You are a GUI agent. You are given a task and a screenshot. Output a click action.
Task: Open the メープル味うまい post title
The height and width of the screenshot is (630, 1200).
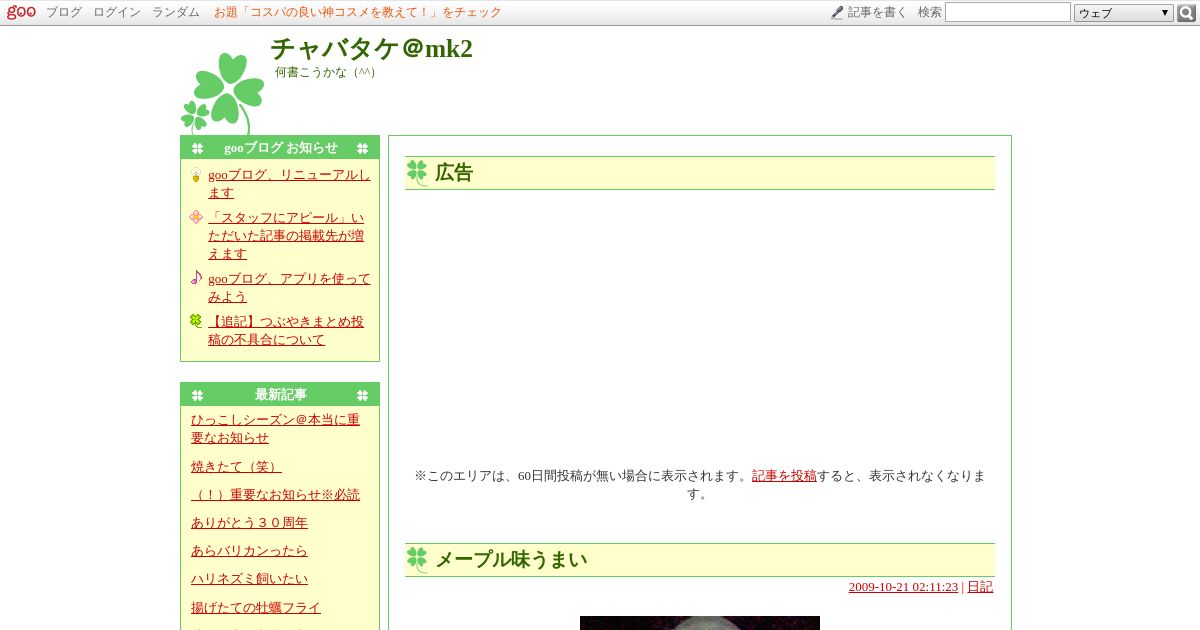pyautogui.click(x=511, y=560)
